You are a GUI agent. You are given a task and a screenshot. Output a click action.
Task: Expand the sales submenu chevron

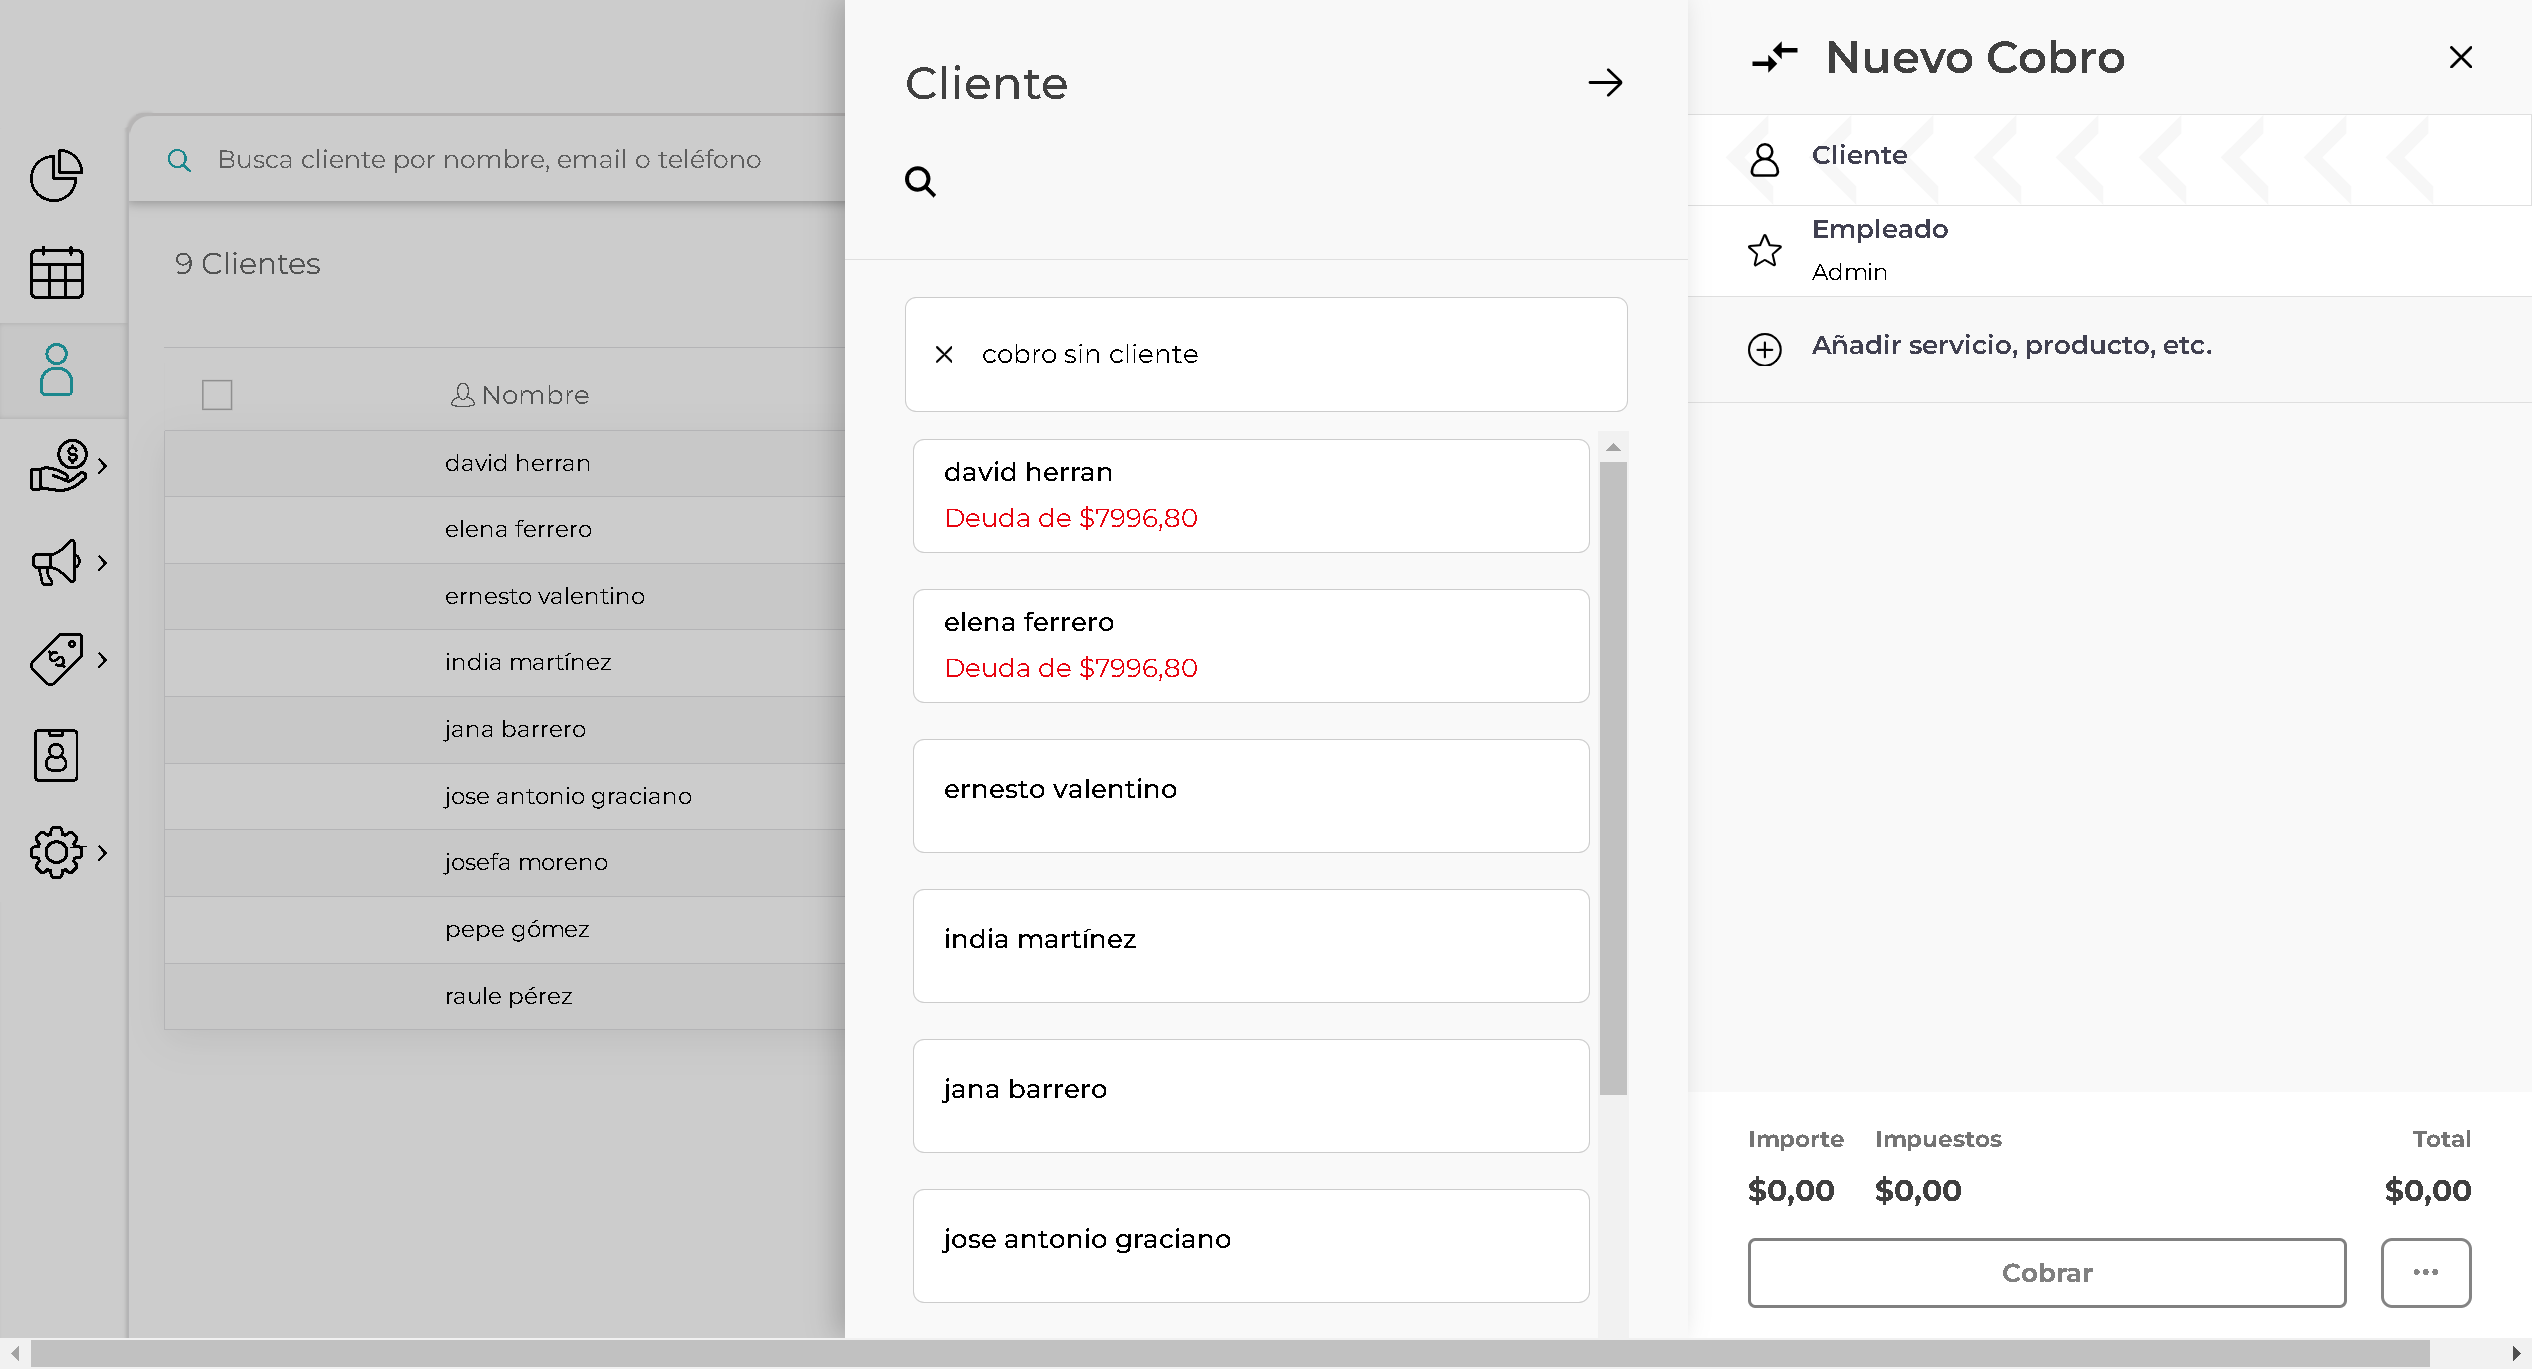102,466
